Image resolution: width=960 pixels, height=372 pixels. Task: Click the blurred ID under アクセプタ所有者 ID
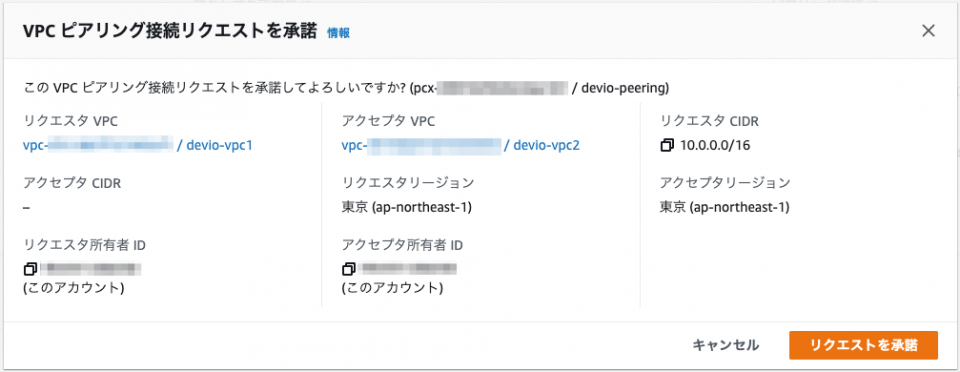click(408, 268)
